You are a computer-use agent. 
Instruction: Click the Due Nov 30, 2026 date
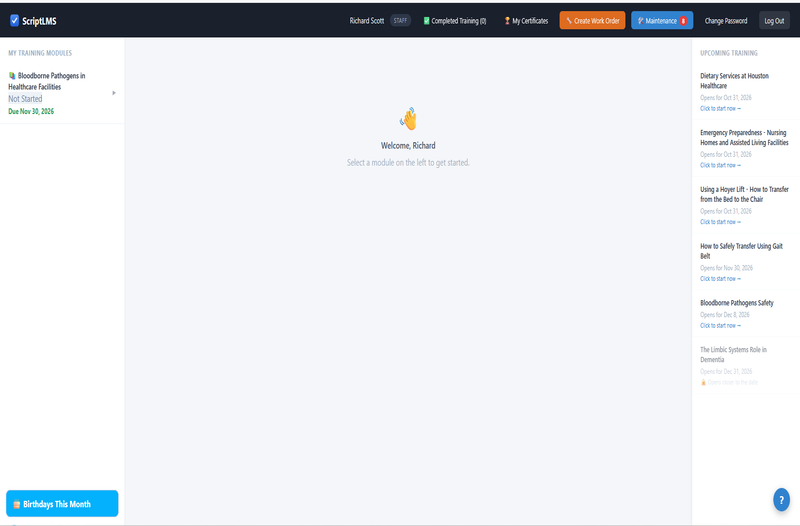(31, 111)
